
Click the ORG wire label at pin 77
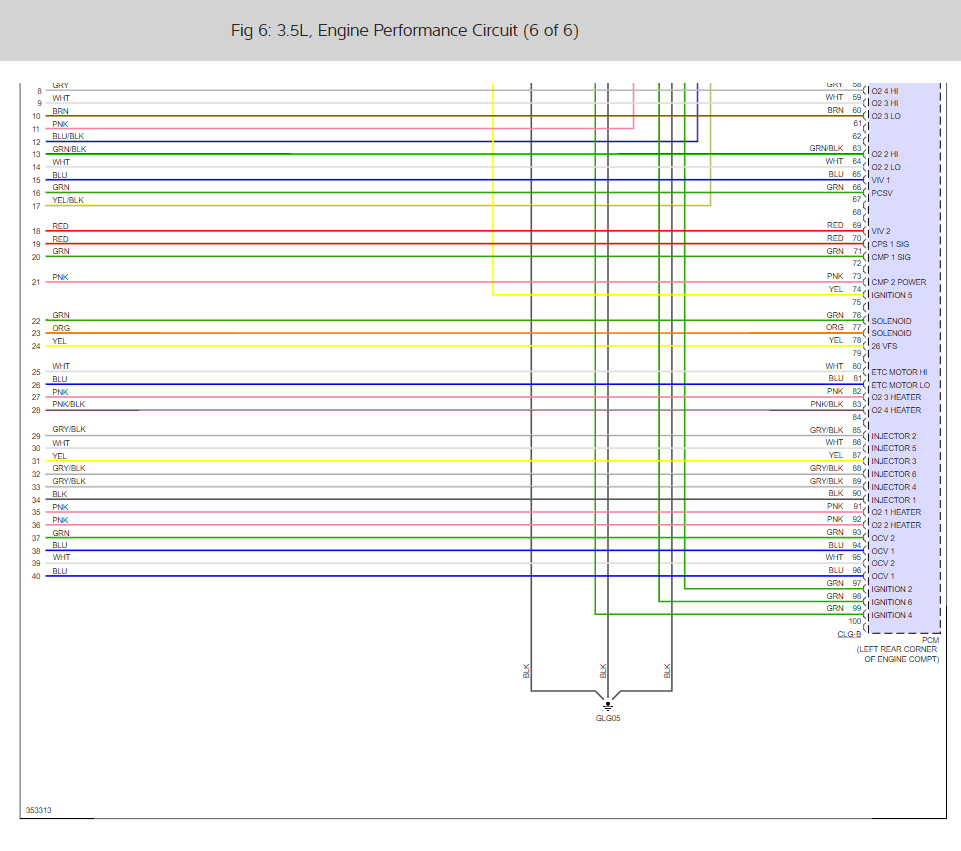coord(835,327)
